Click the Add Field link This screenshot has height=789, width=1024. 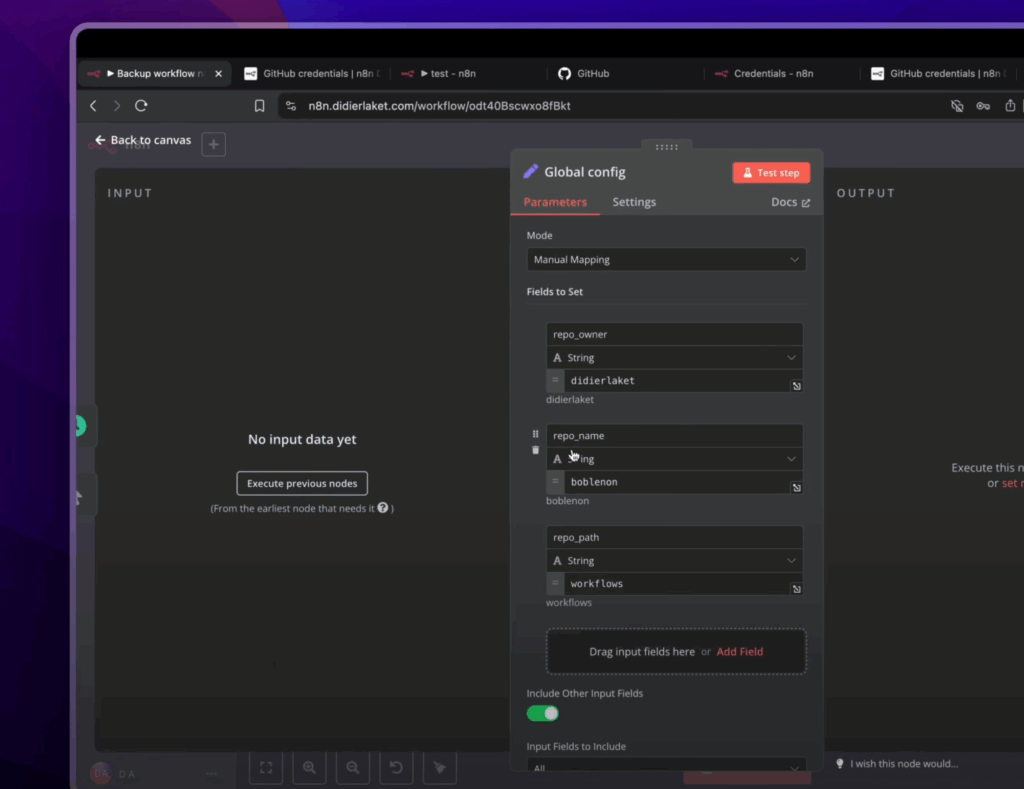[739, 652]
